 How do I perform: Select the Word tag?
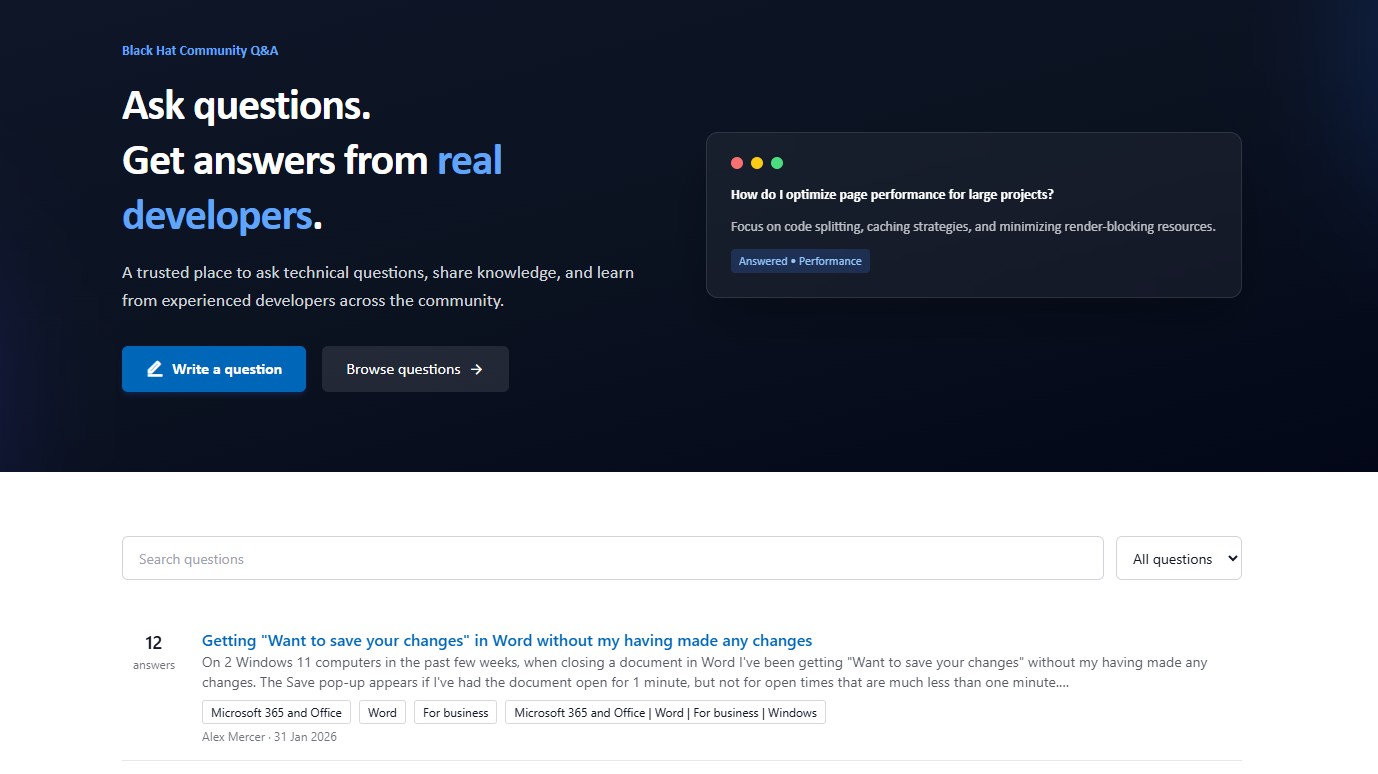(x=382, y=712)
